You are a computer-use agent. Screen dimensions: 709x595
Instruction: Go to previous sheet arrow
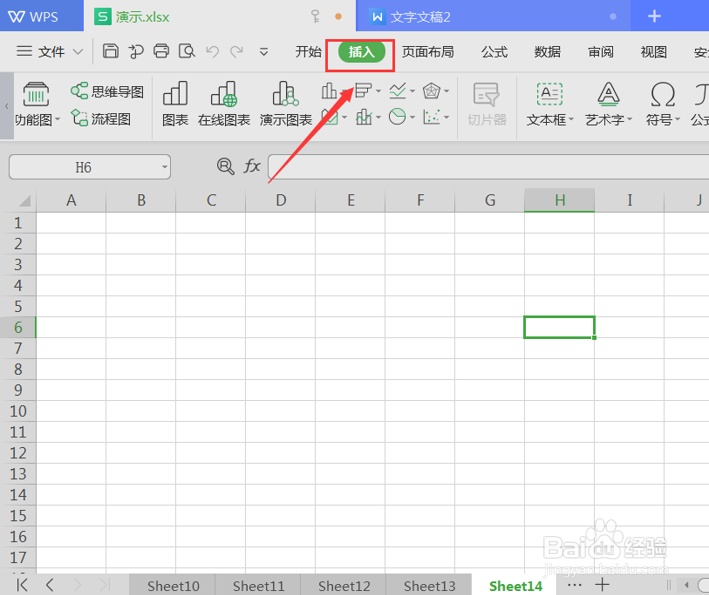50,585
